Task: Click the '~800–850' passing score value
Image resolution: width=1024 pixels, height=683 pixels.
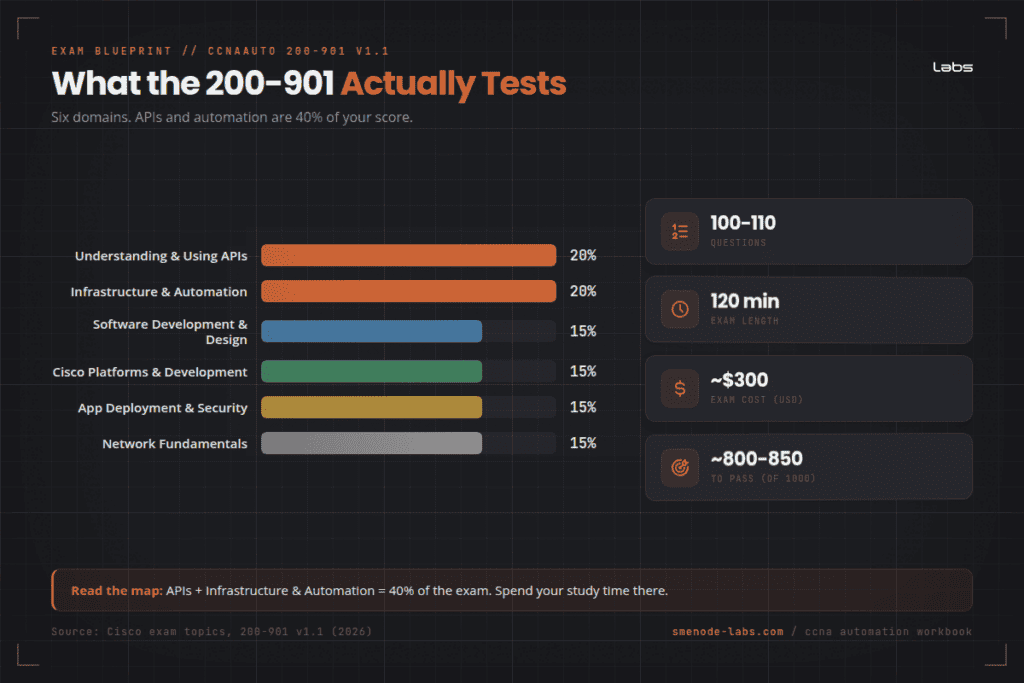Action: 756,458
